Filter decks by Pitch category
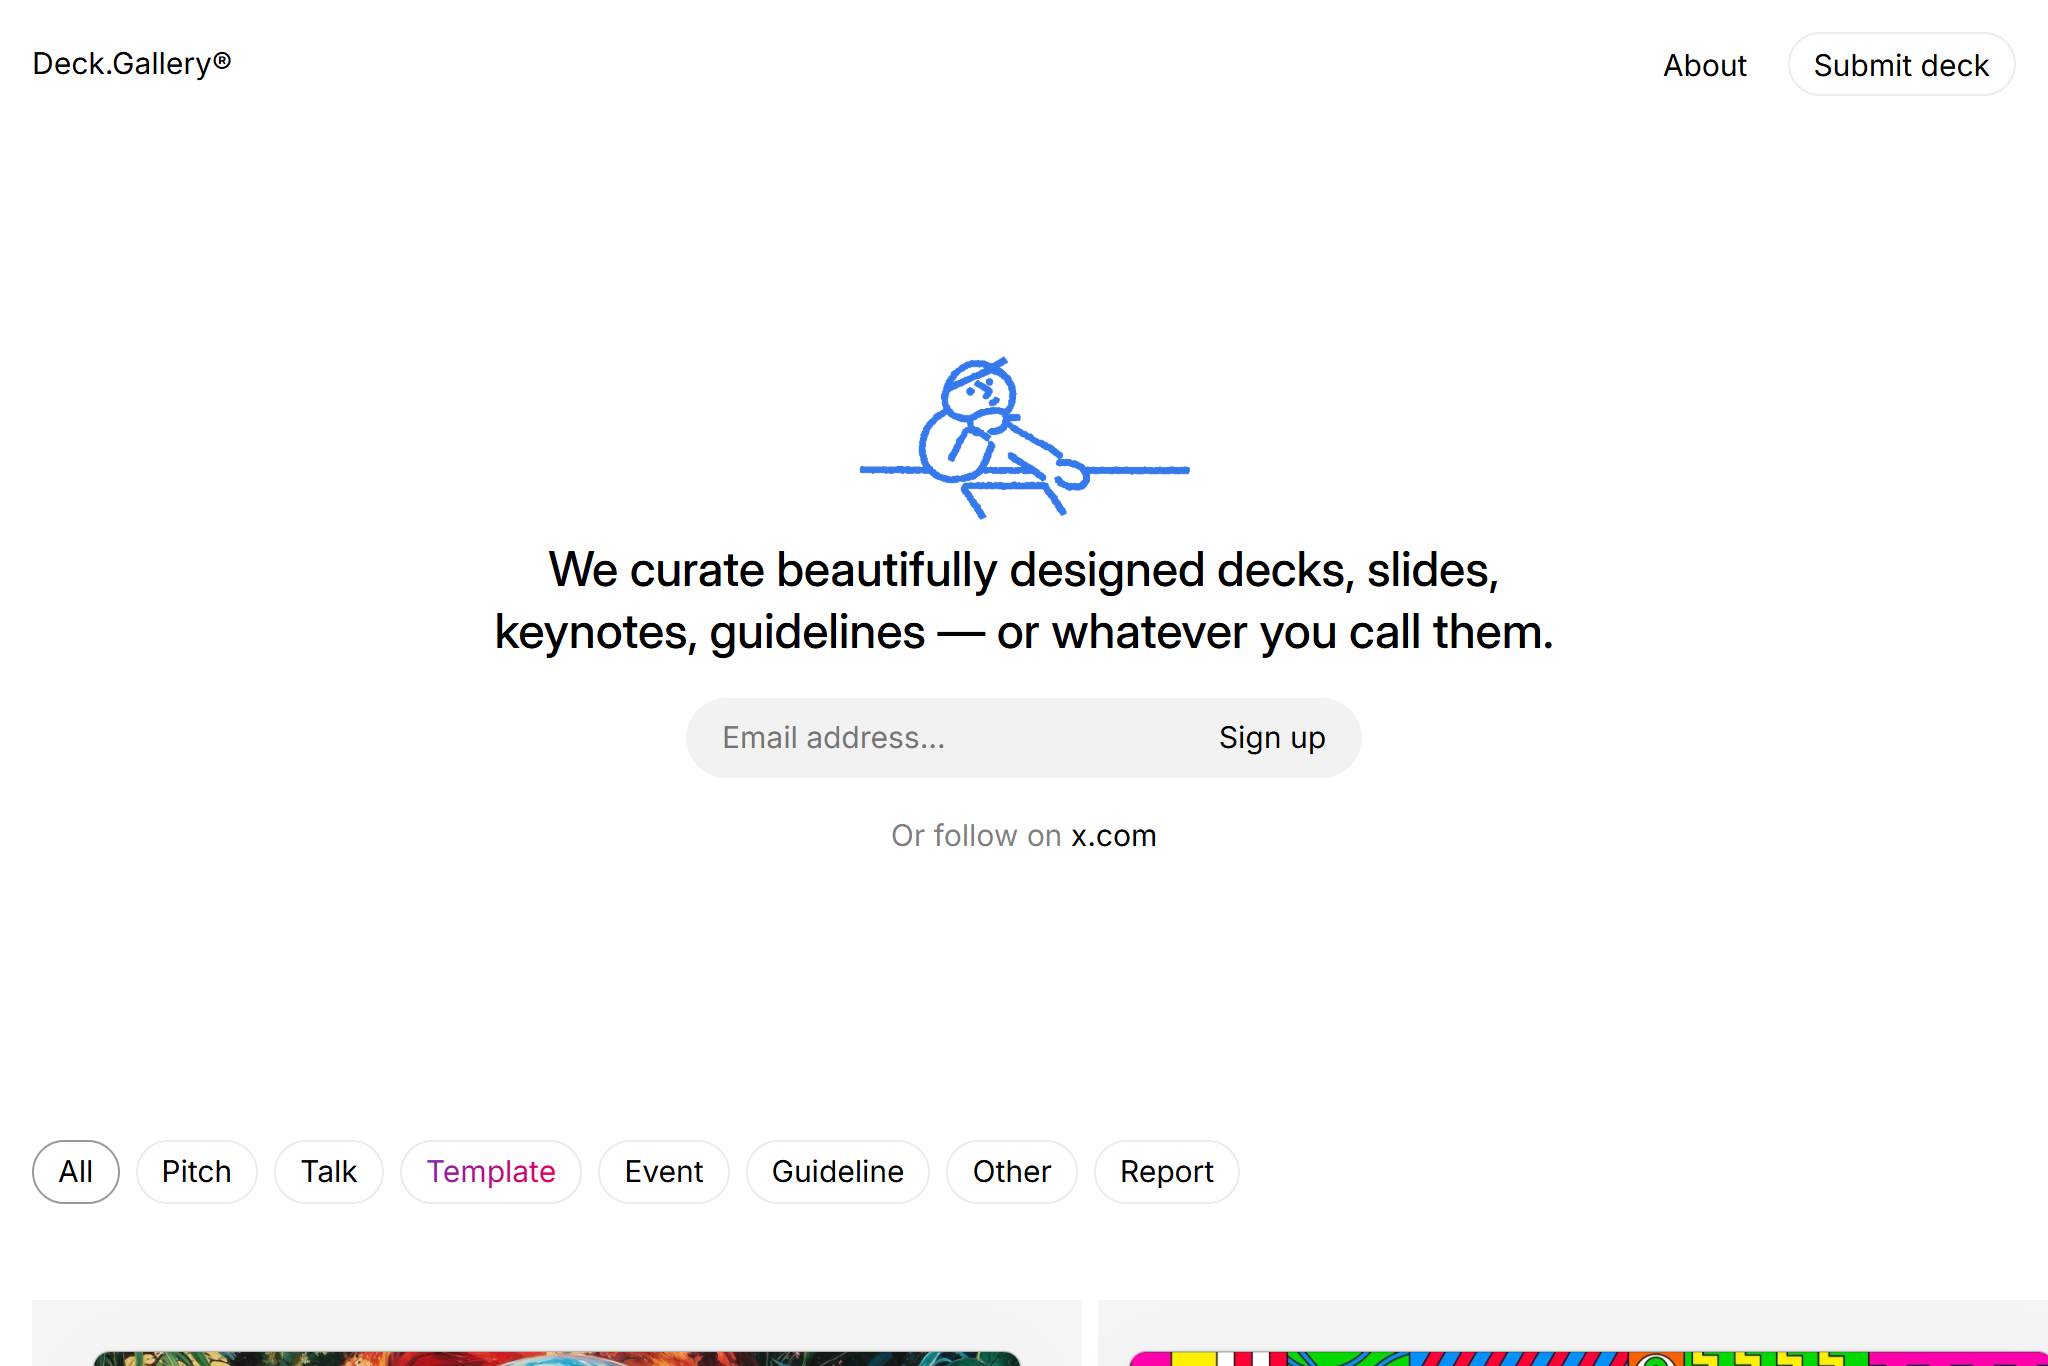 [x=196, y=1171]
